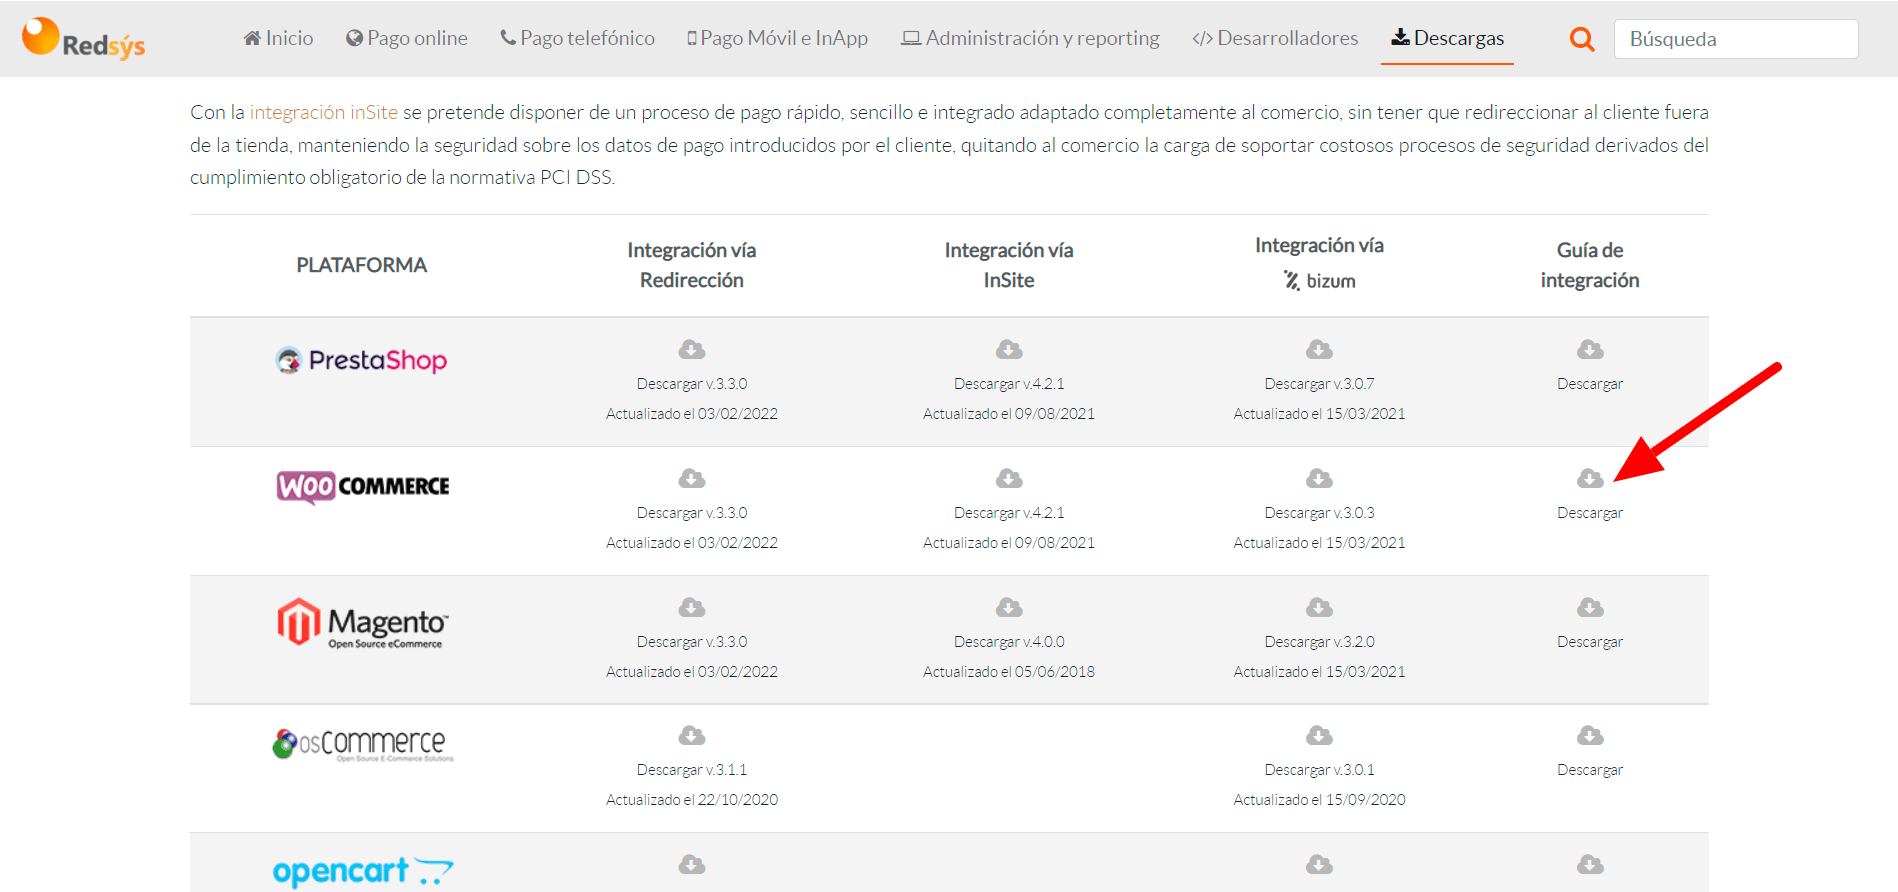
Task: Click PrestaShop guide Descargar text
Action: pyautogui.click(x=1590, y=384)
